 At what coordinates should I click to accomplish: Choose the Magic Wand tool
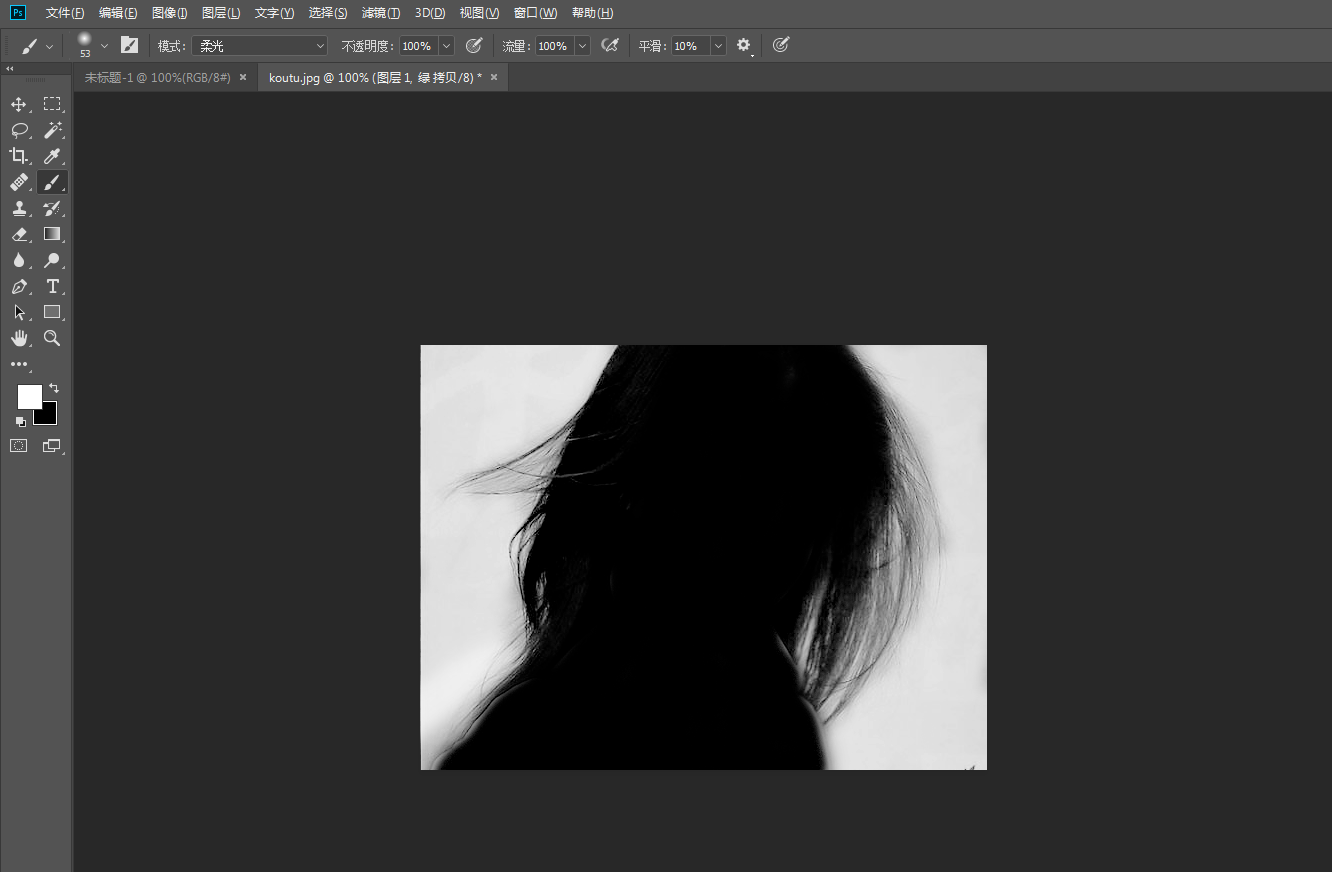53,130
